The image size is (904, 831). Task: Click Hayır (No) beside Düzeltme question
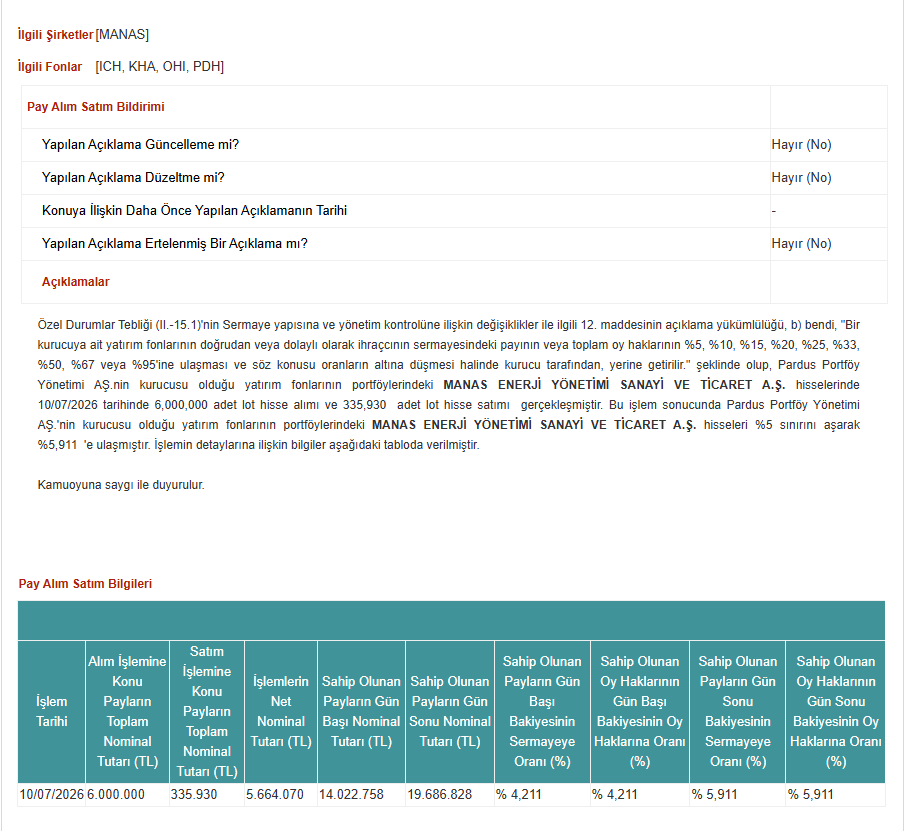pos(801,178)
